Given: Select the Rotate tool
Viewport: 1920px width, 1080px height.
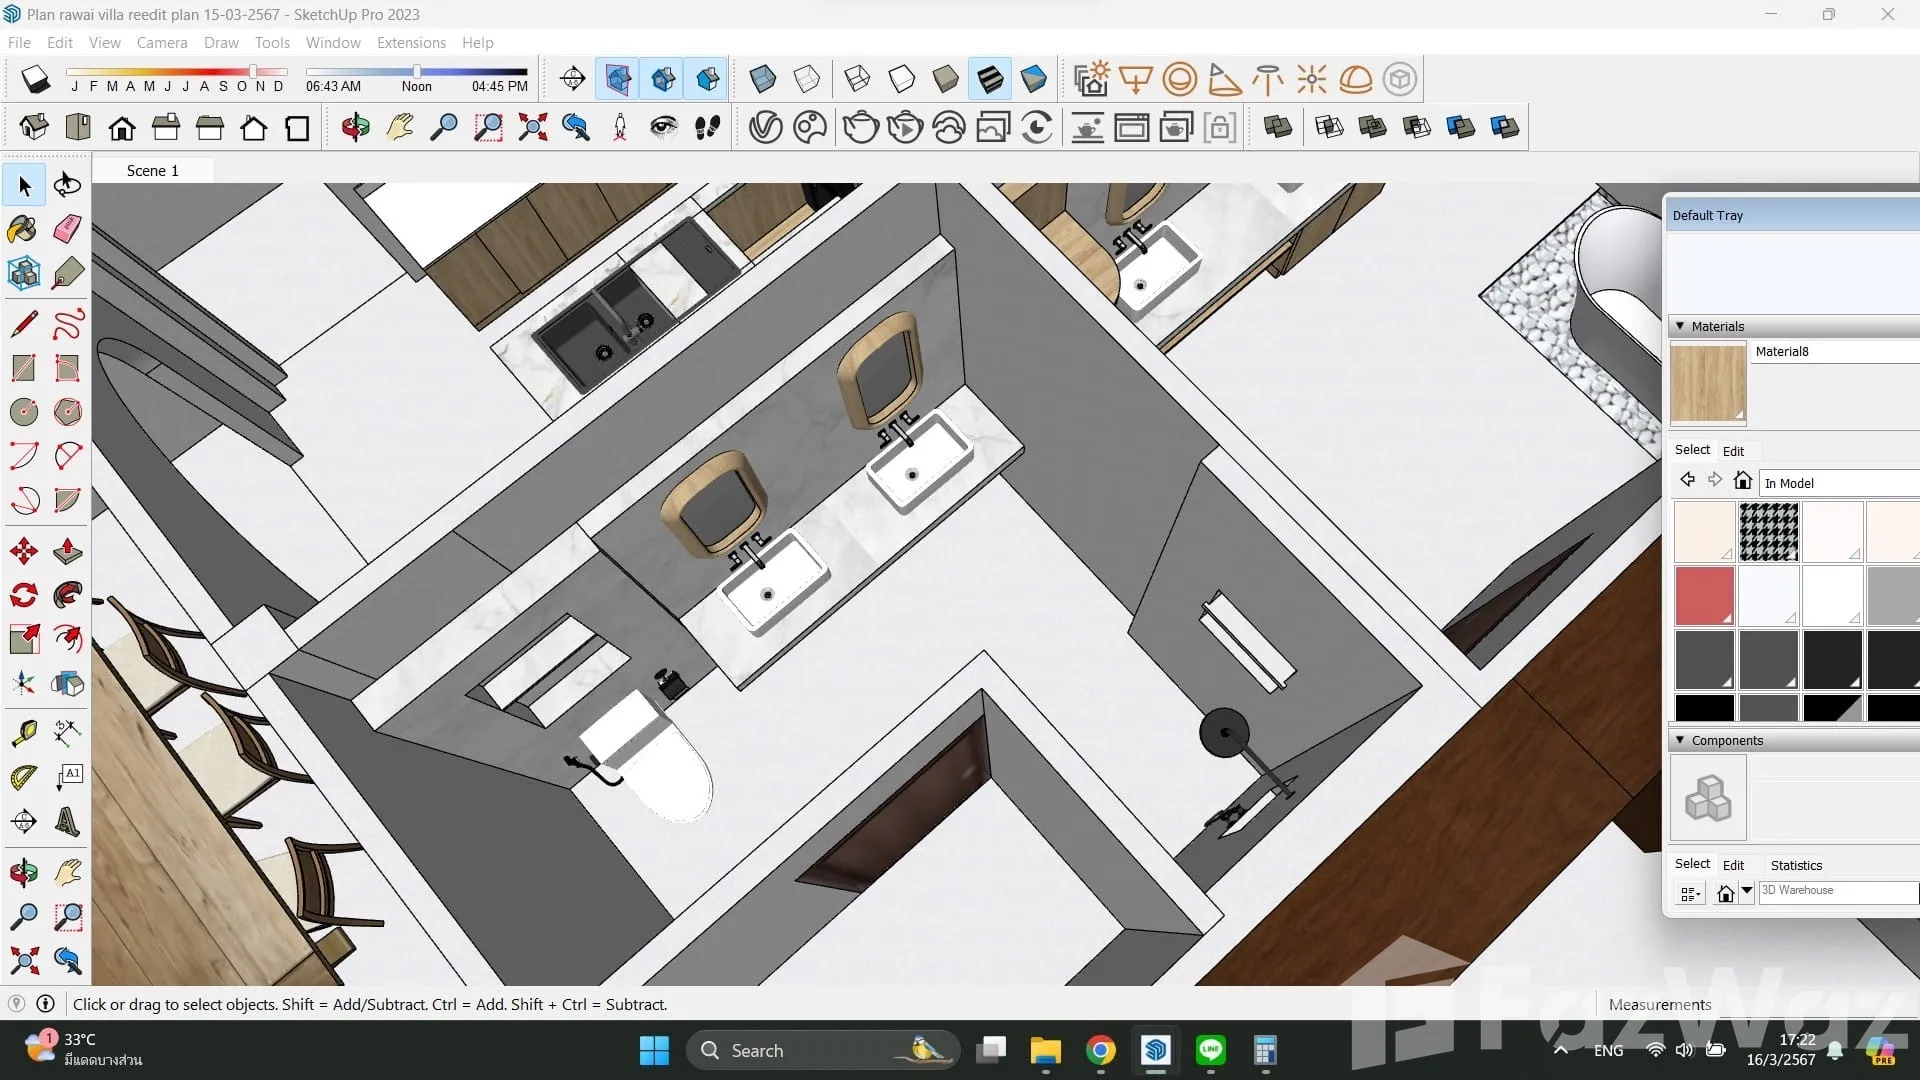Looking at the screenshot, I should coord(23,596).
